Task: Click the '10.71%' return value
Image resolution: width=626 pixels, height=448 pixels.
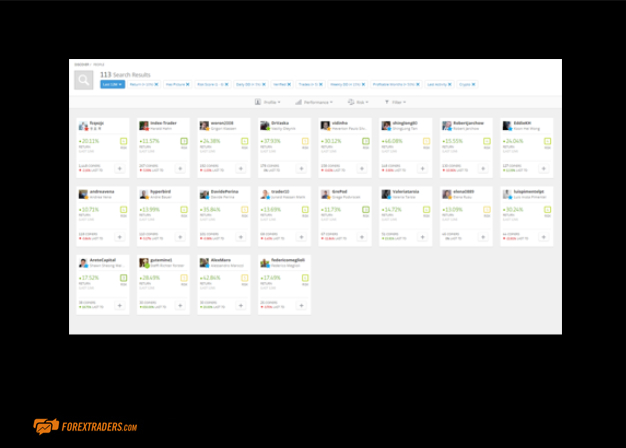Action: tap(89, 210)
